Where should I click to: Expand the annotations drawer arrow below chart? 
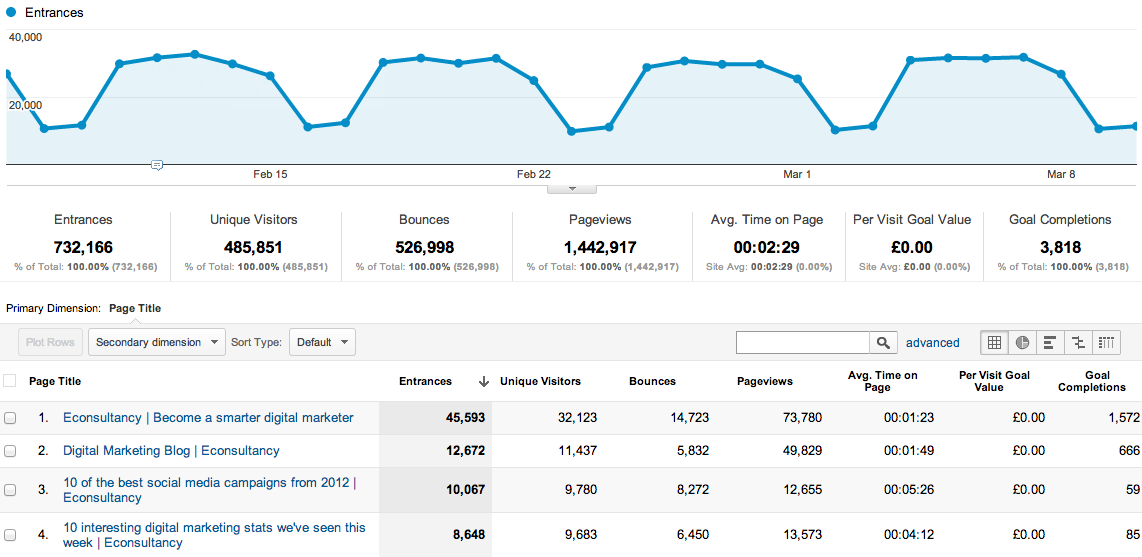572,188
